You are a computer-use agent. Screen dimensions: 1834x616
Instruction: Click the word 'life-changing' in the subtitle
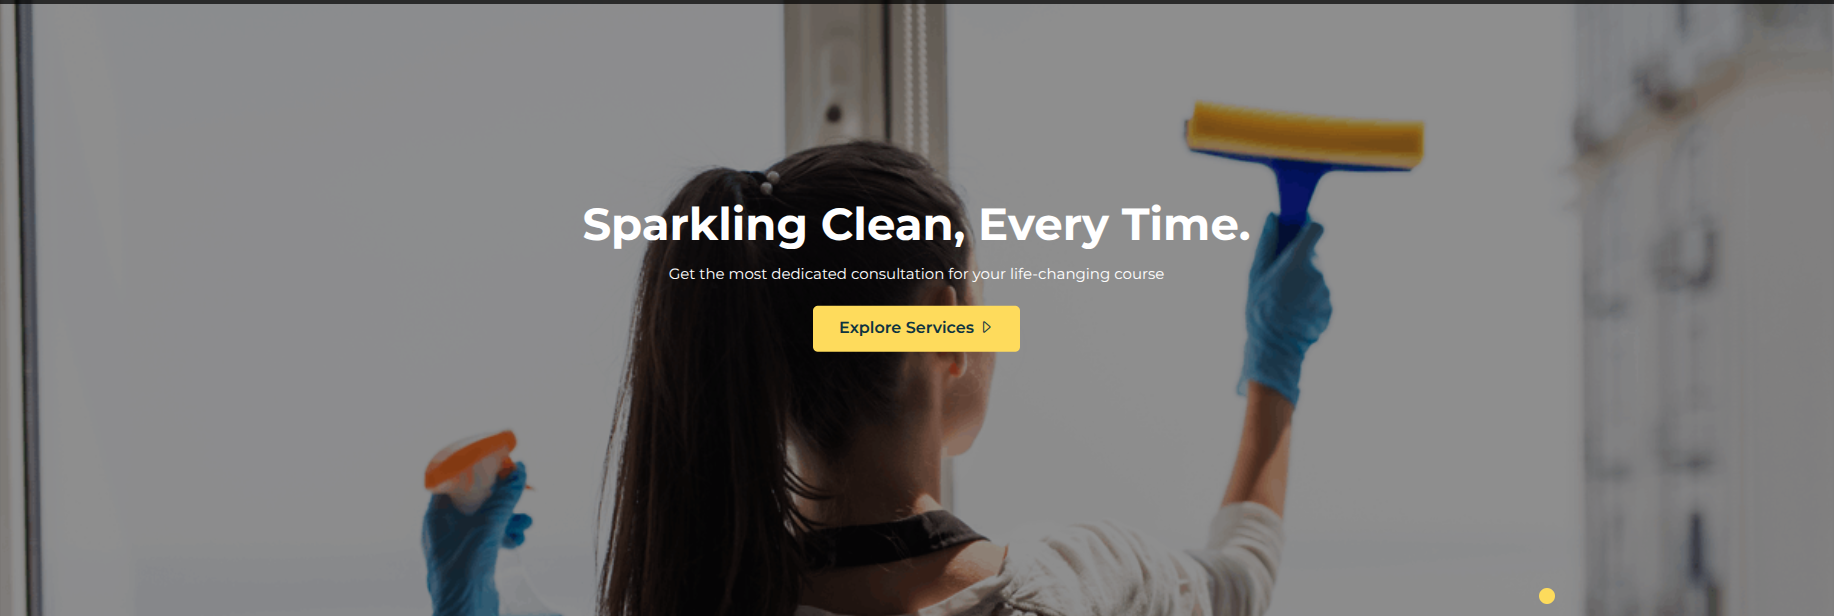(1060, 273)
